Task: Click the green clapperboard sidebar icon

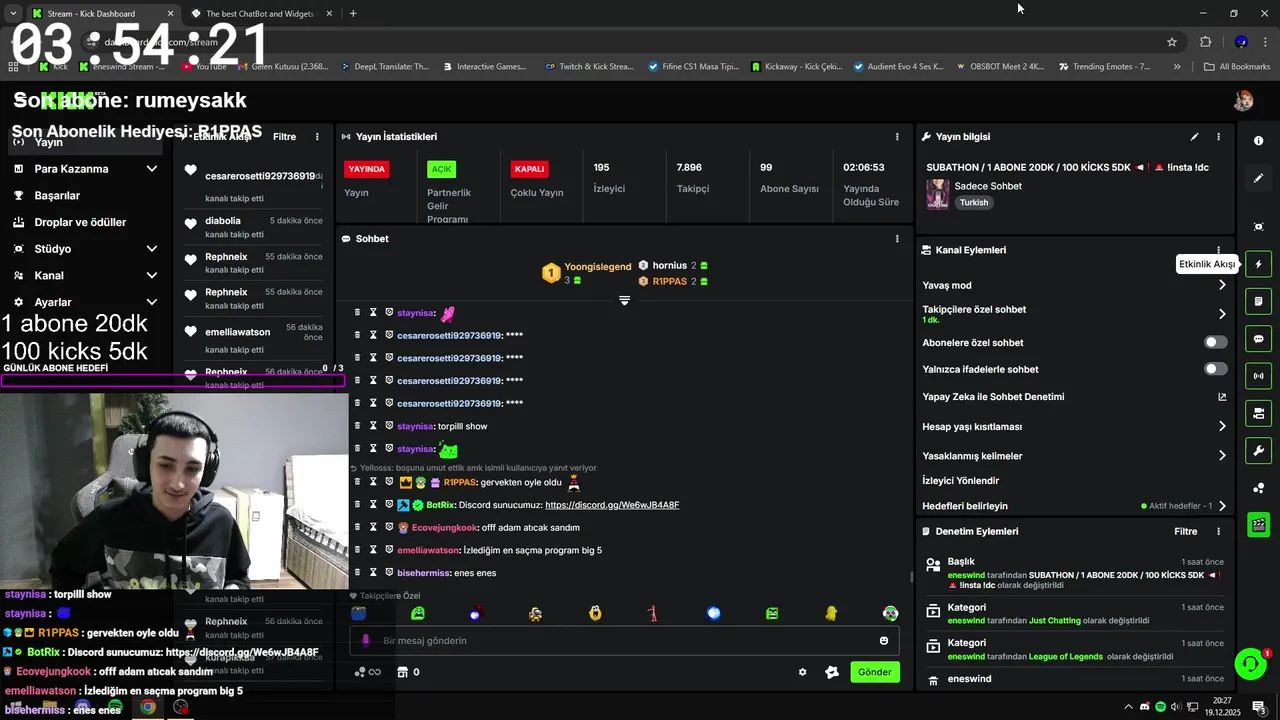Action: point(1258,524)
